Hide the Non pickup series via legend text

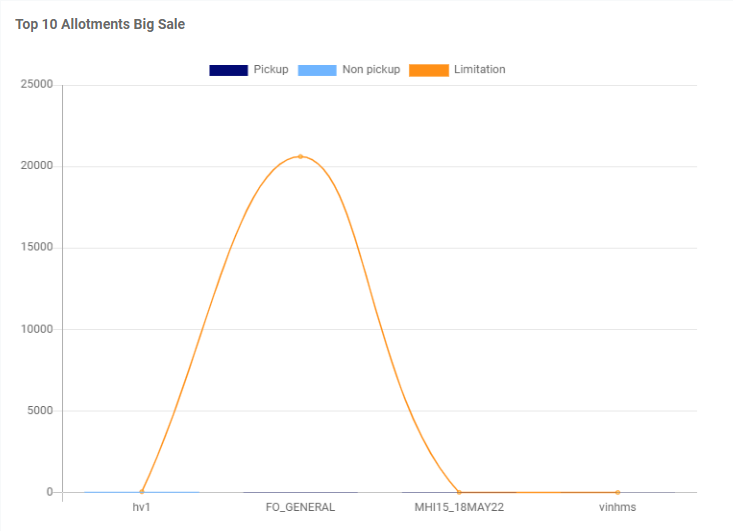pyautogui.click(x=371, y=70)
